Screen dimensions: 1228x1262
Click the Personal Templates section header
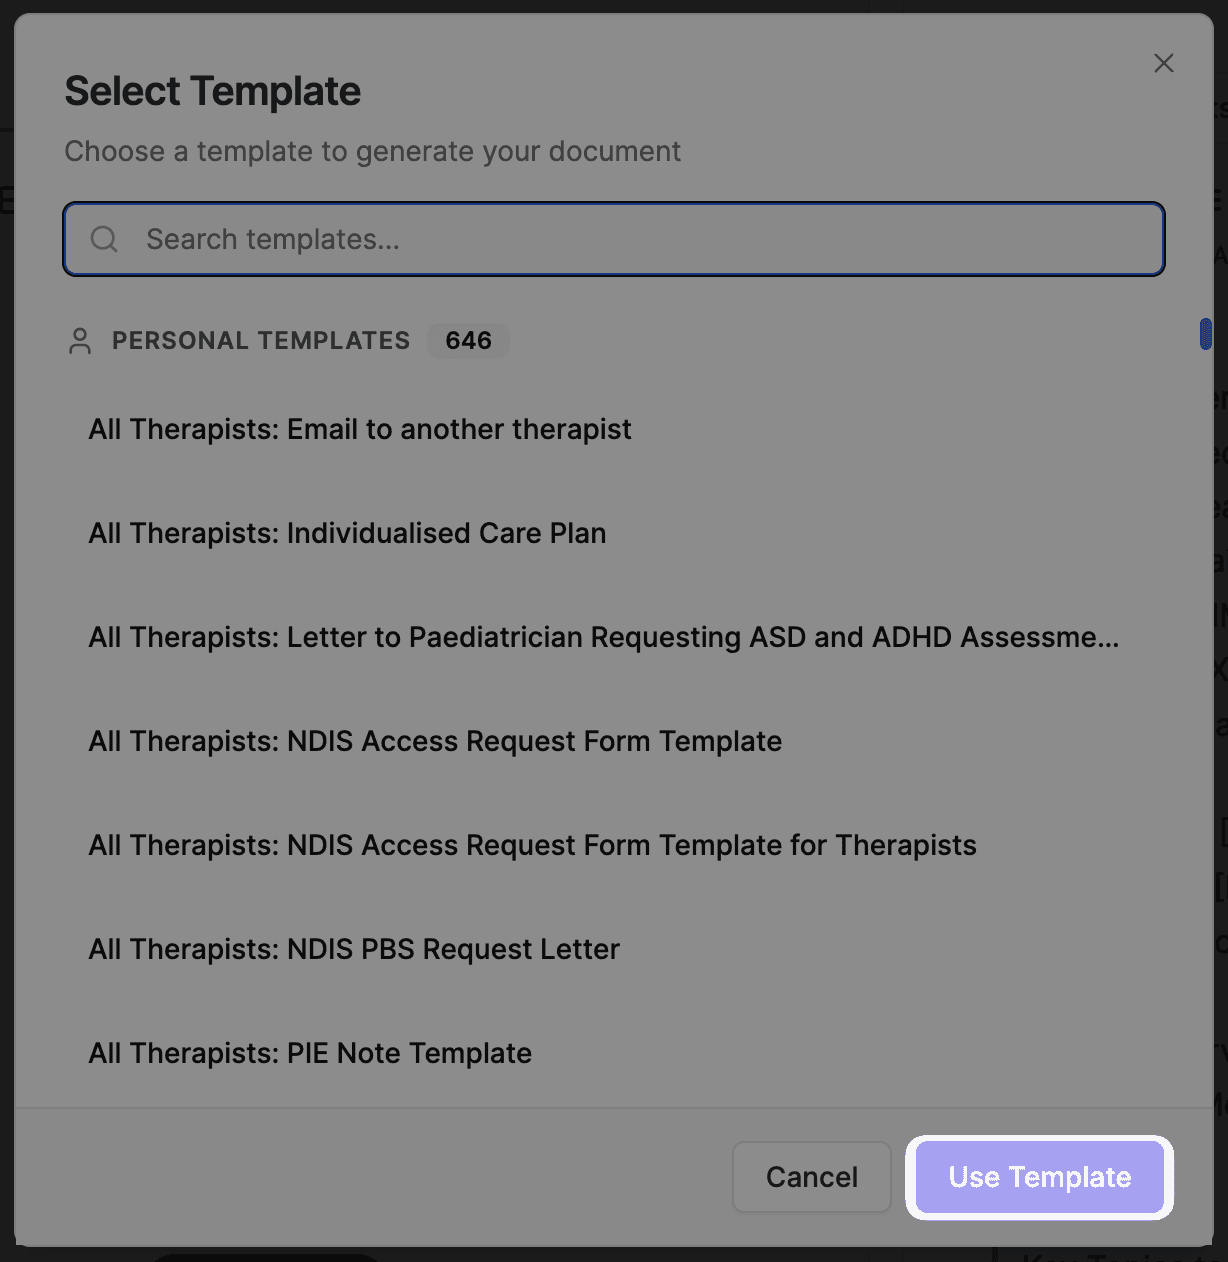(261, 340)
